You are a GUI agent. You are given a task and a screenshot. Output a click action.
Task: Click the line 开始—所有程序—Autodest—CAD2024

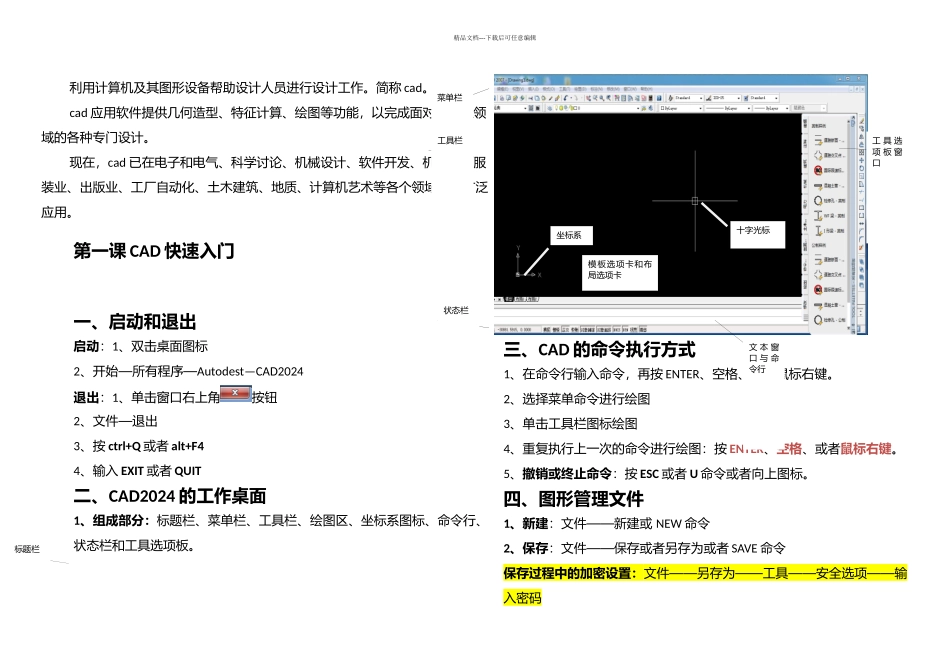pos(188,371)
